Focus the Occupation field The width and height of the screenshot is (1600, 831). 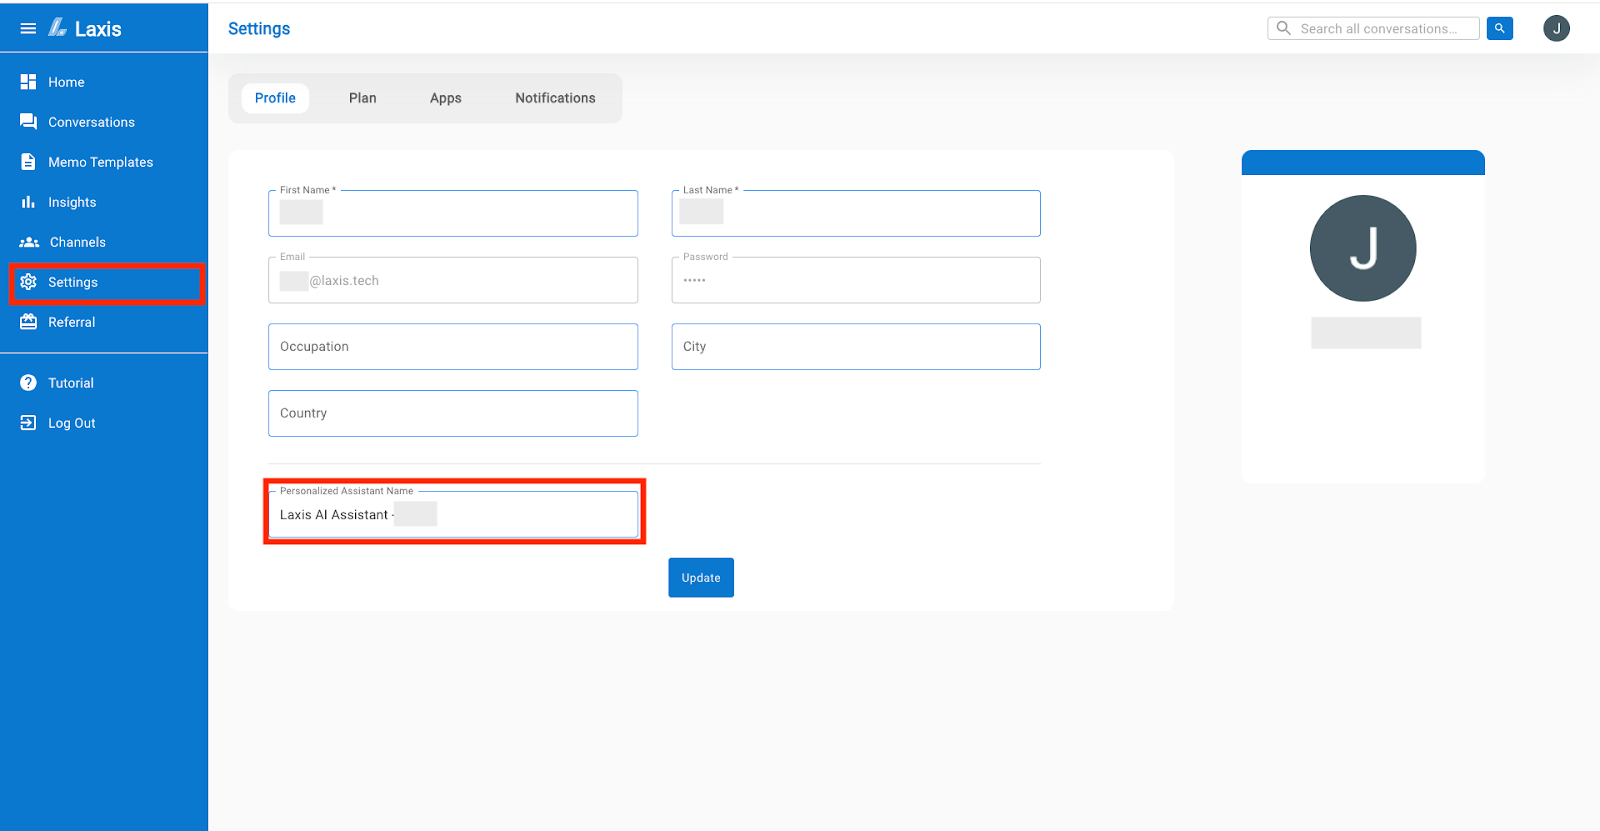[x=453, y=346]
